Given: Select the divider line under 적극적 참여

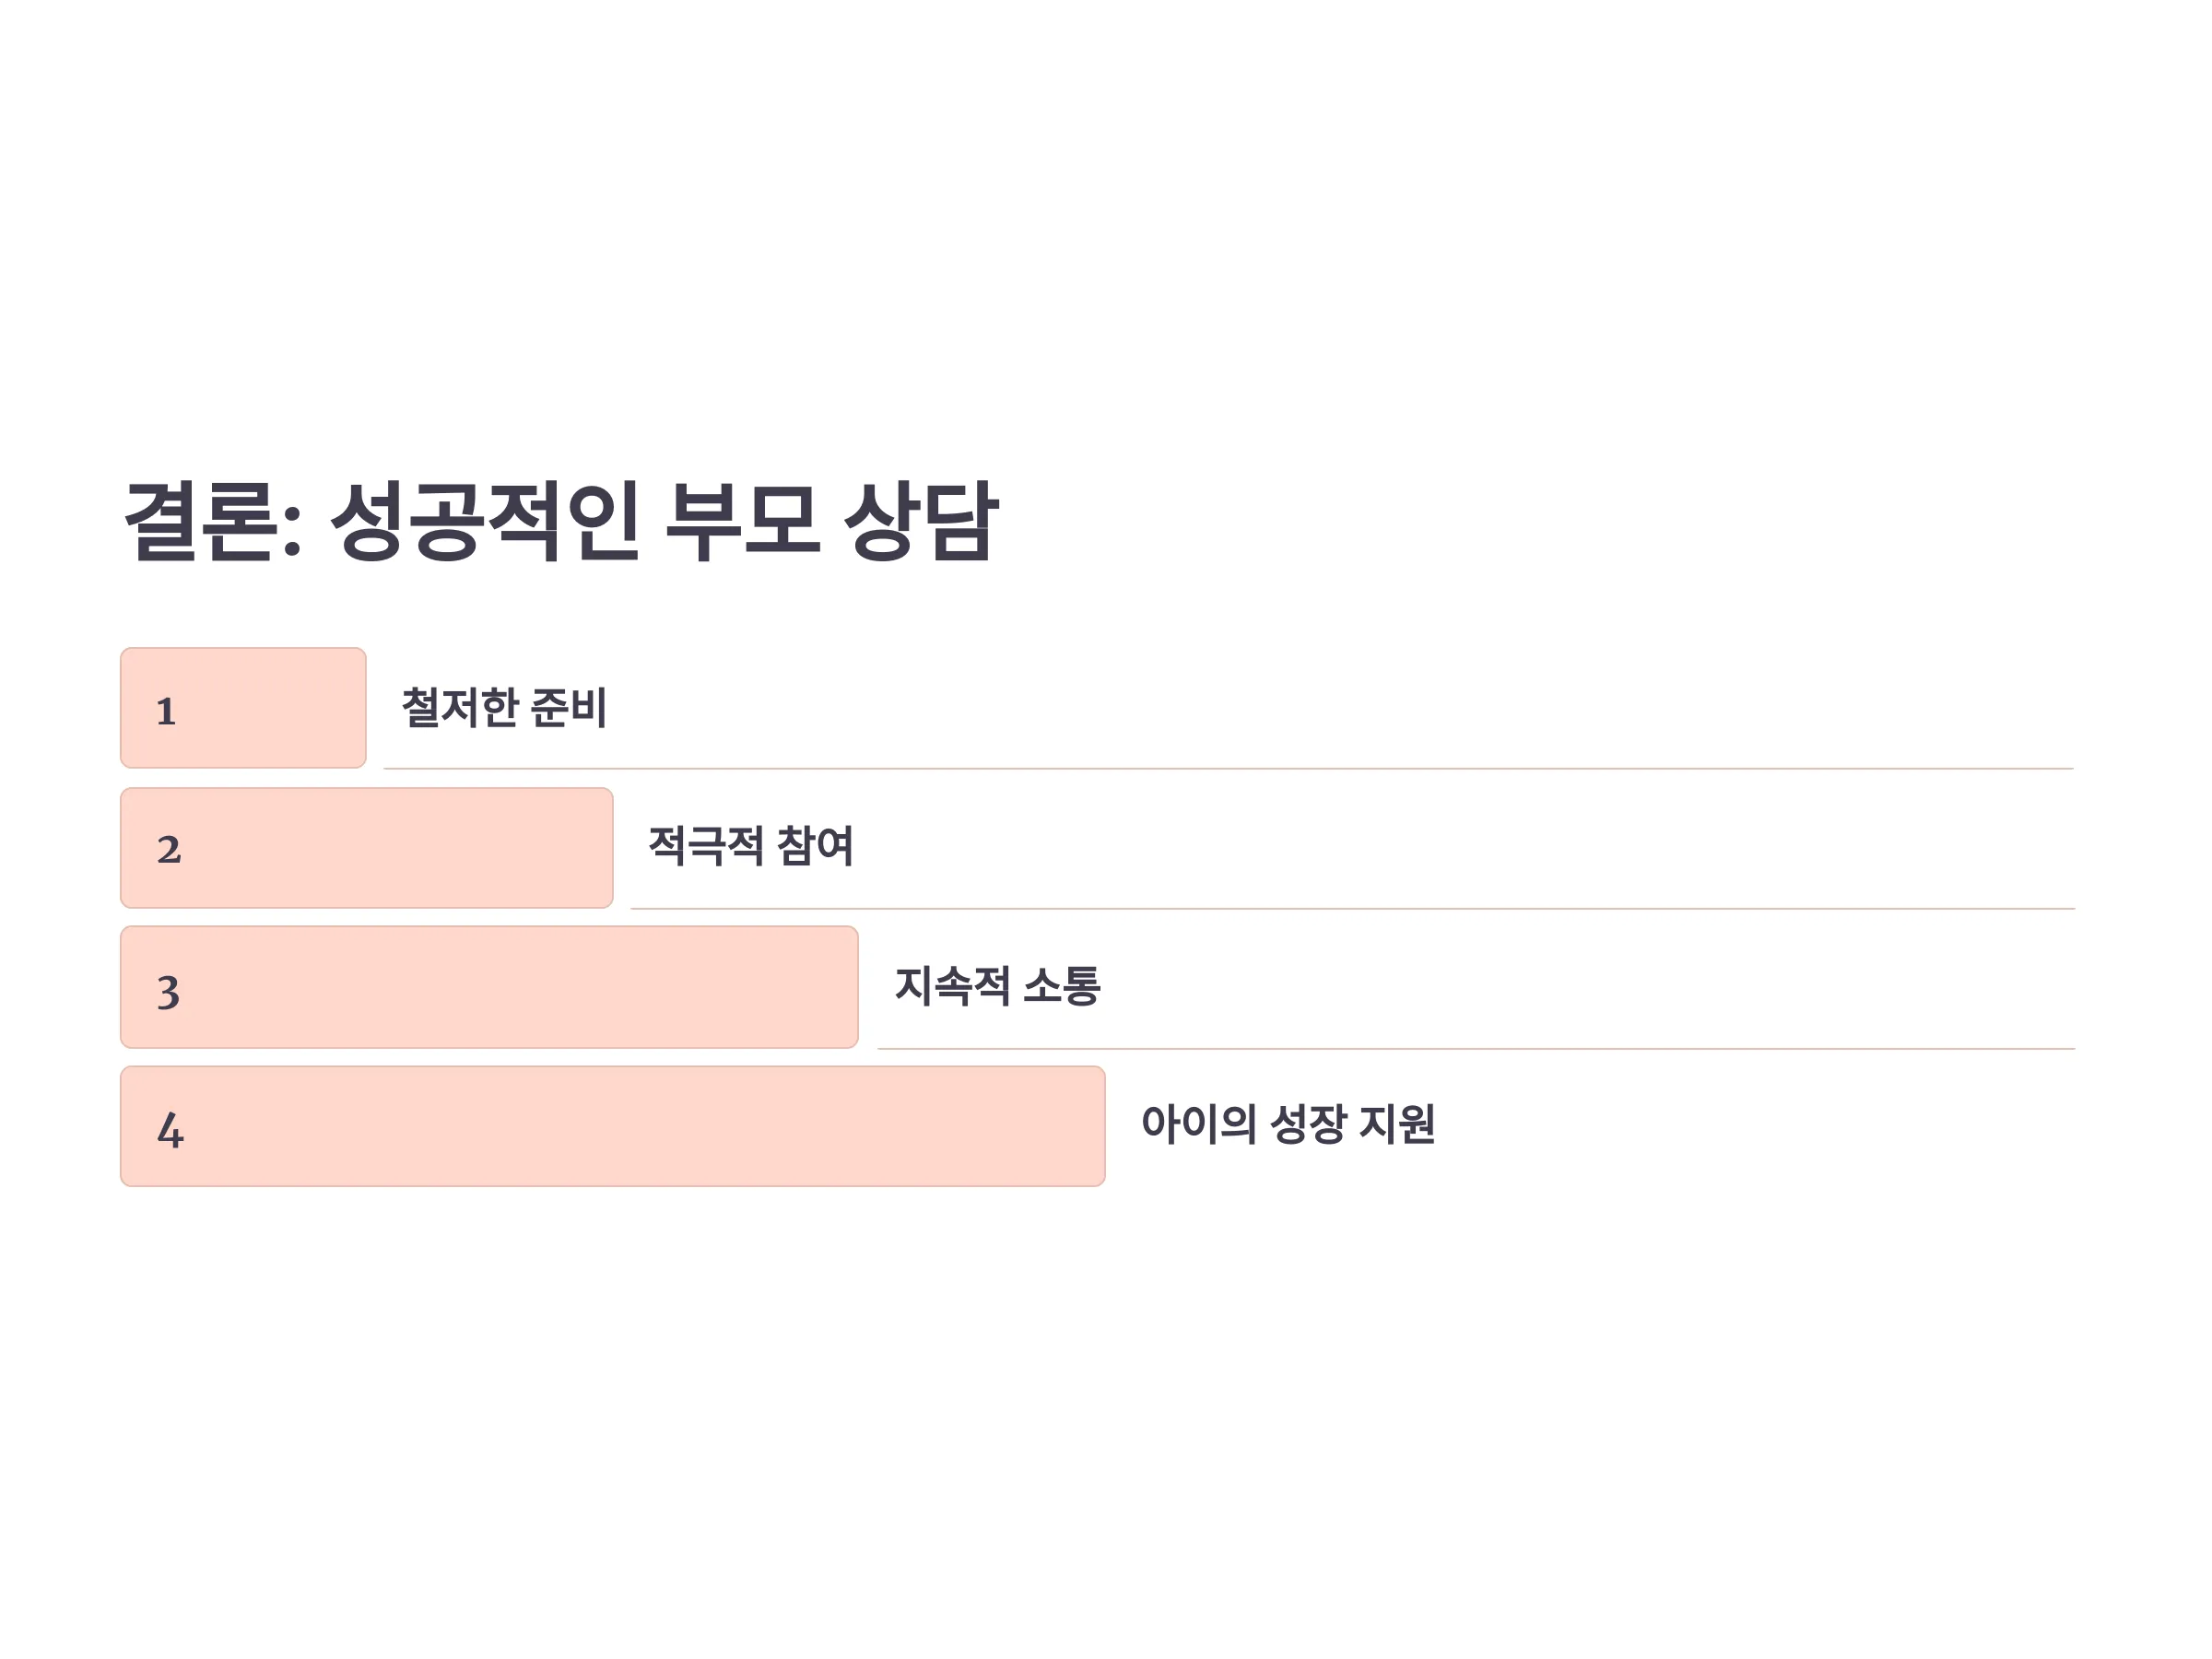Looking at the screenshot, I should [1353, 909].
